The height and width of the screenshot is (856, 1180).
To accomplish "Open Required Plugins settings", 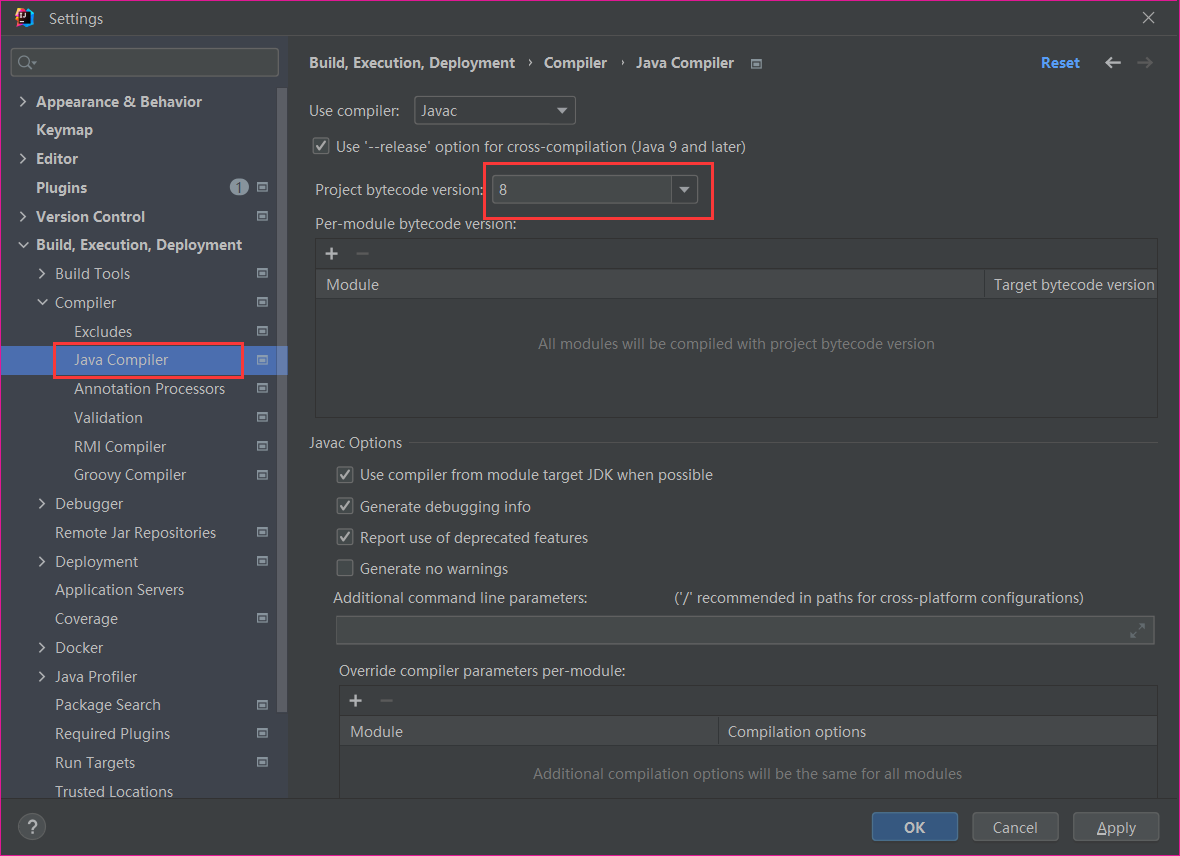I will point(112,733).
